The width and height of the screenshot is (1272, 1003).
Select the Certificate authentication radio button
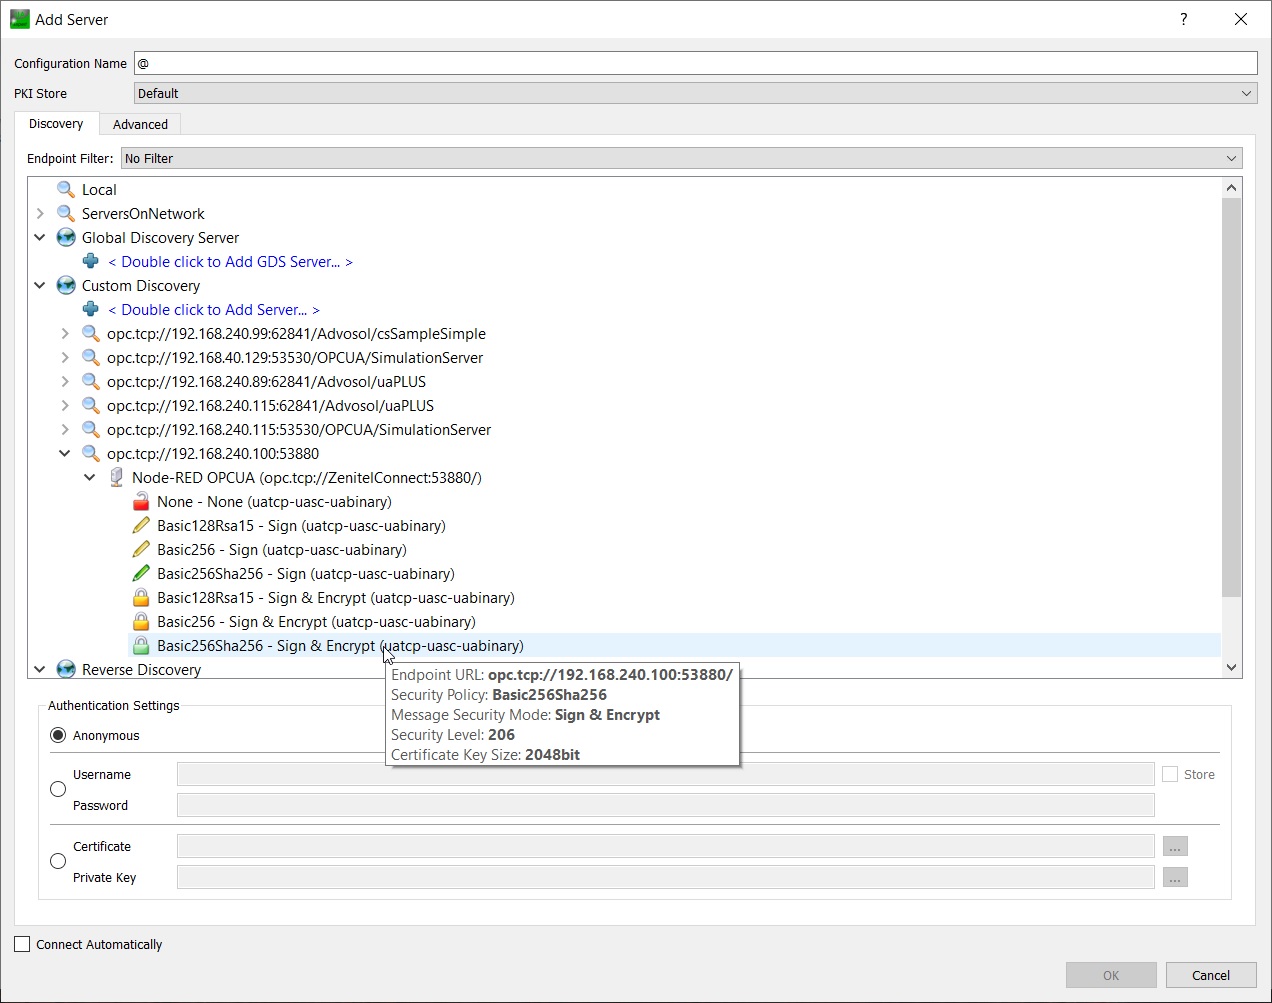click(x=58, y=862)
